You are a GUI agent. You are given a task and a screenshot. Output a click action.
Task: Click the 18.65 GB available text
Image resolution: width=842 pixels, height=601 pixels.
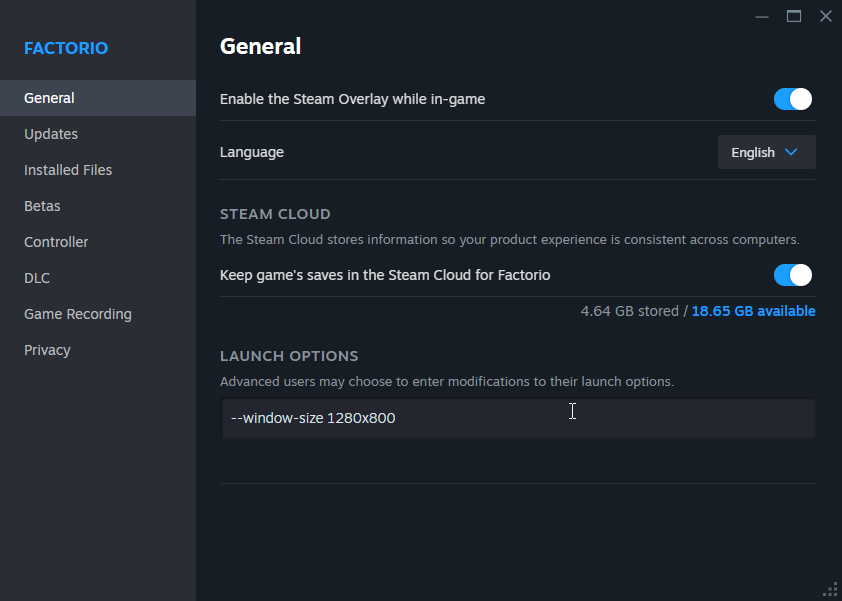click(x=753, y=311)
